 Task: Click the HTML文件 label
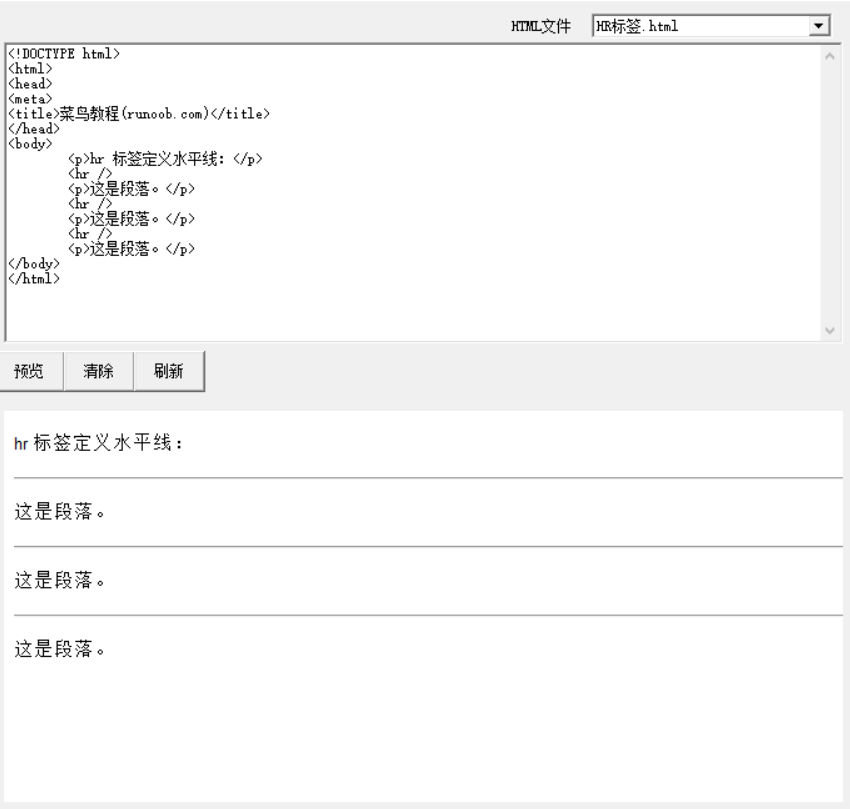click(540, 26)
